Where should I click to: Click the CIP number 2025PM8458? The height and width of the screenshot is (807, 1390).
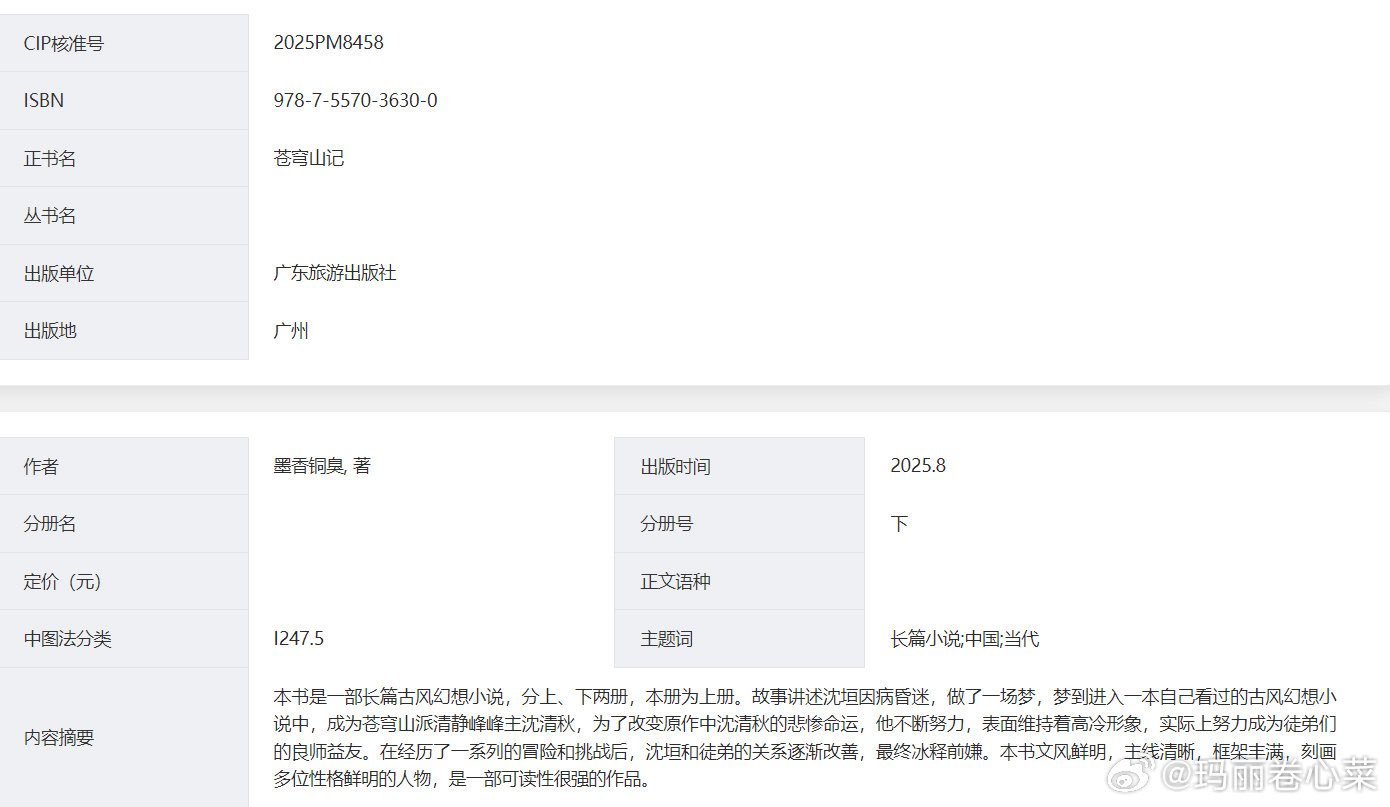click(x=329, y=43)
